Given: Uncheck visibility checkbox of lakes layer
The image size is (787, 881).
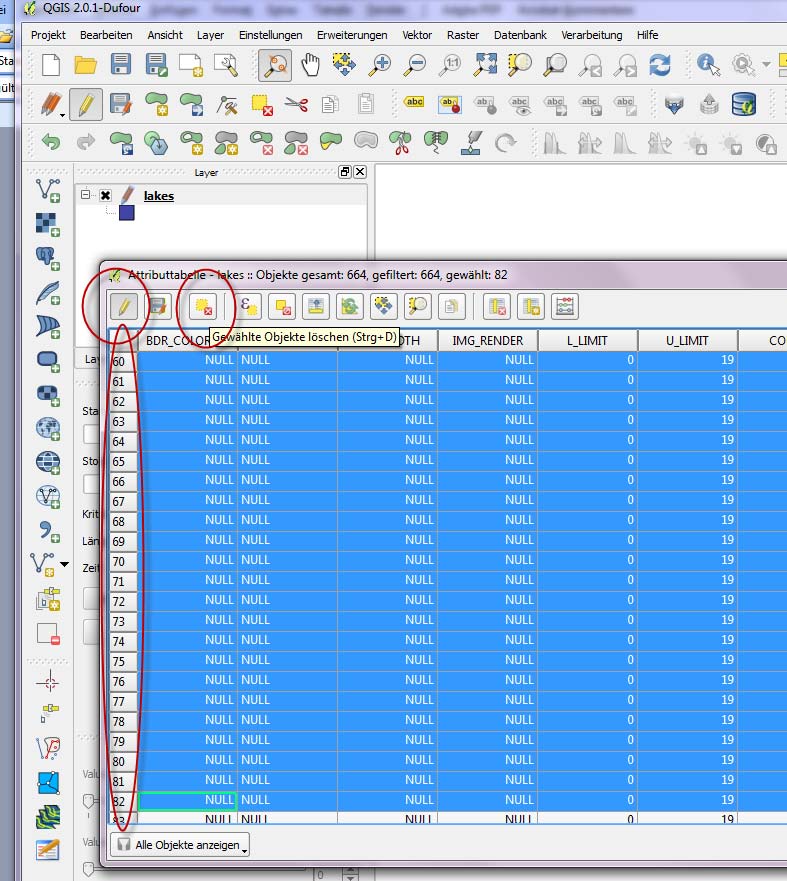Looking at the screenshot, I should pos(106,196).
